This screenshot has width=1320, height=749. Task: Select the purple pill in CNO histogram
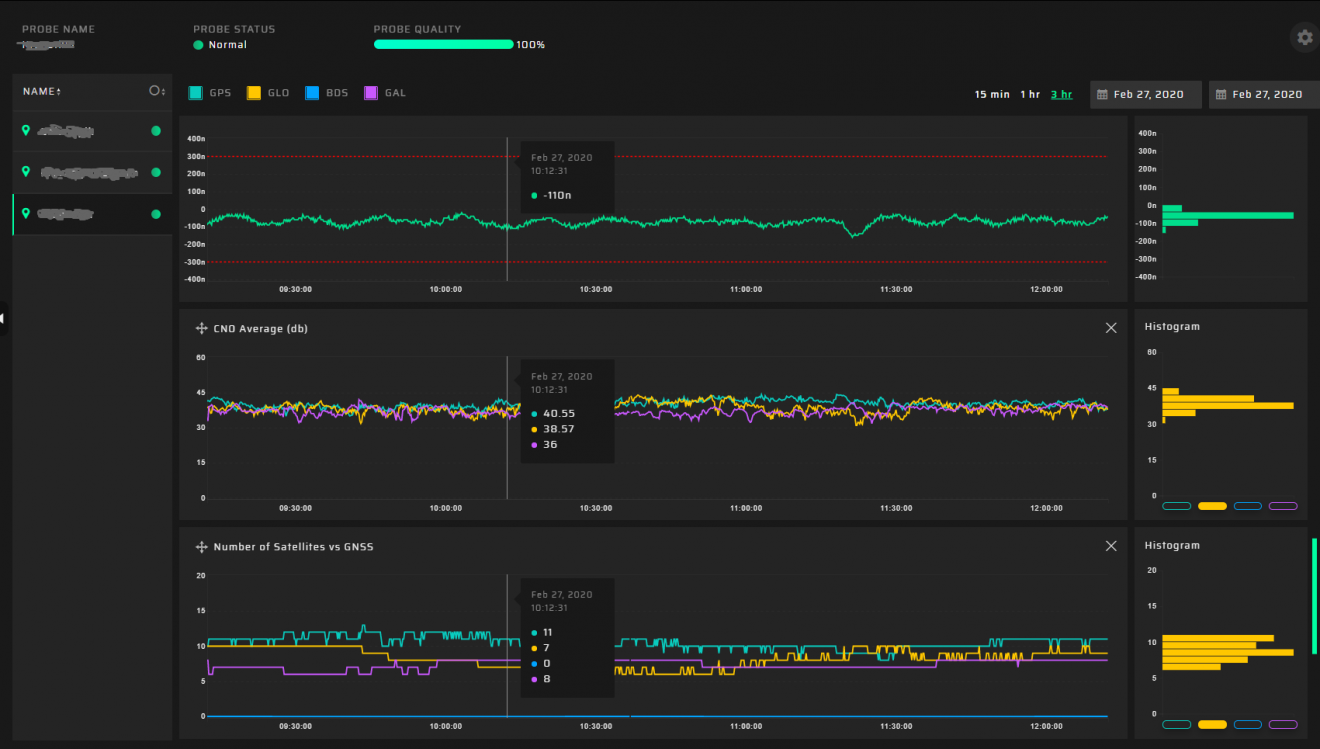click(1282, 506)
